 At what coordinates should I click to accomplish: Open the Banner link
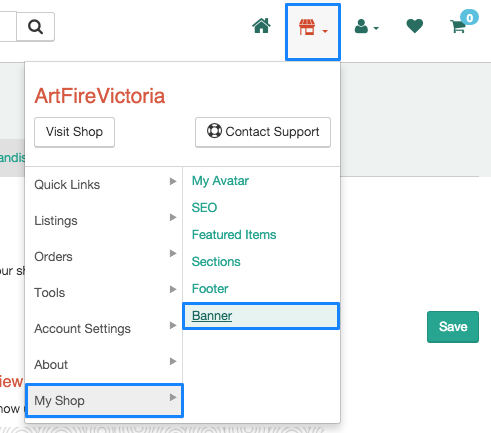pos(212,316)
